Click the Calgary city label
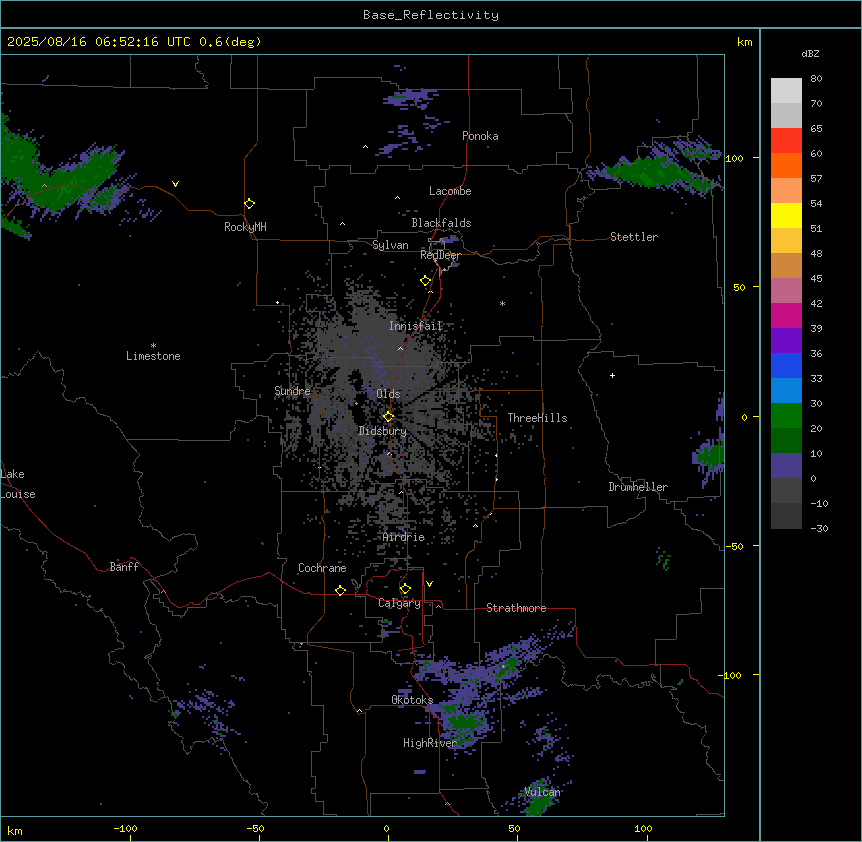This screenshot has height=842, width=862. tap(399, 603)
